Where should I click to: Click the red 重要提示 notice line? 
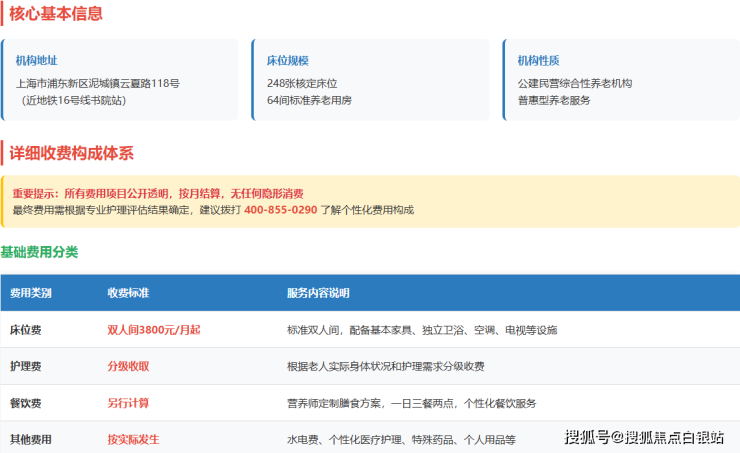pyautogui.click(x=157, y=193)
